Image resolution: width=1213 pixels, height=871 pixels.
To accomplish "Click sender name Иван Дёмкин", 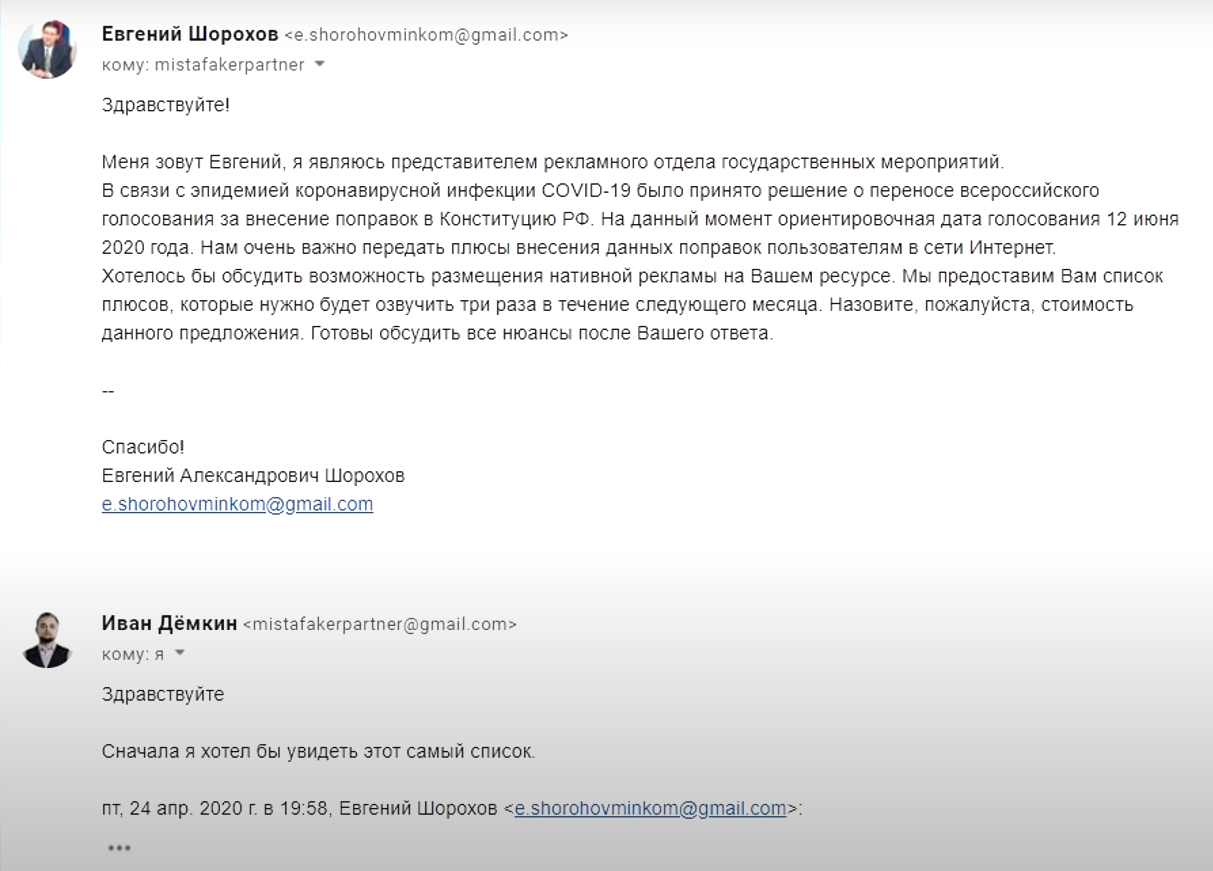I will [169, 624].
